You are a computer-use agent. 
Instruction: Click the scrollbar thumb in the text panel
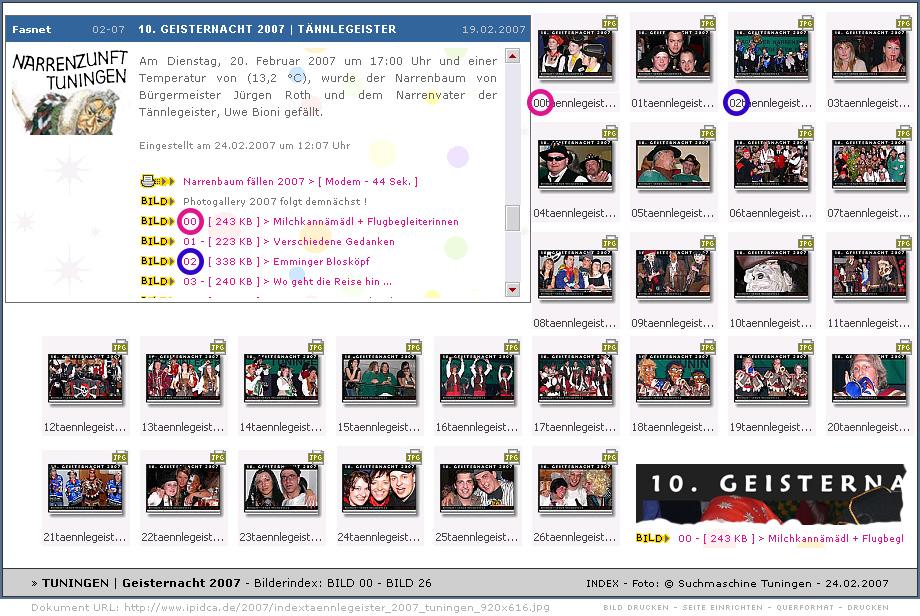pyautogui.click(x=513, y=218)
